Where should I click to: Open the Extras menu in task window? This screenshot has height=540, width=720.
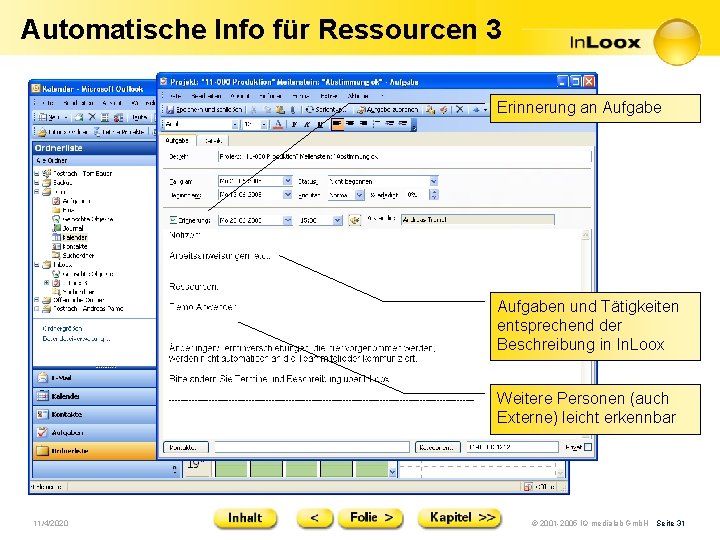click(328, 96)
